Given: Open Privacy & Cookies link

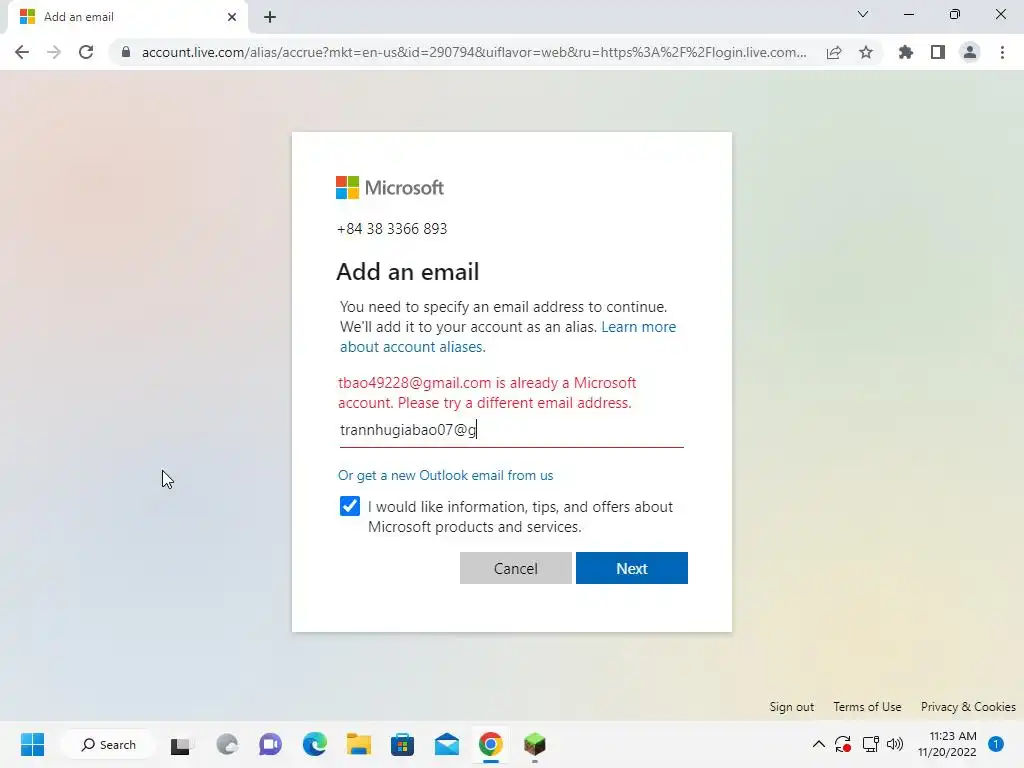Looking at the screenshot, I should (x=968, y=707).
